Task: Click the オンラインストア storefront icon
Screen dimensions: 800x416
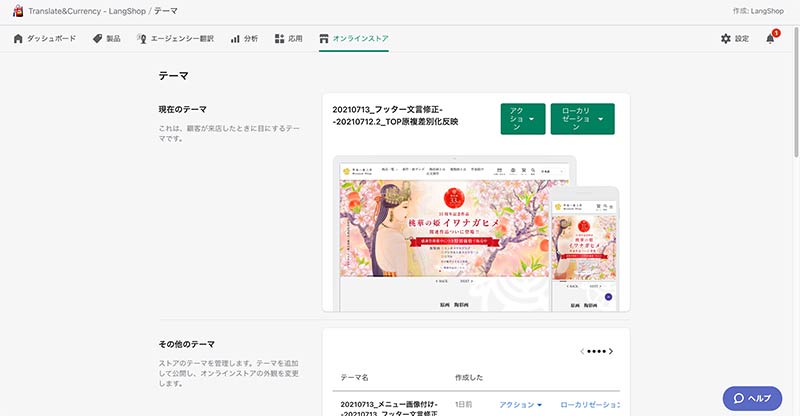Action: click(323, 39)
